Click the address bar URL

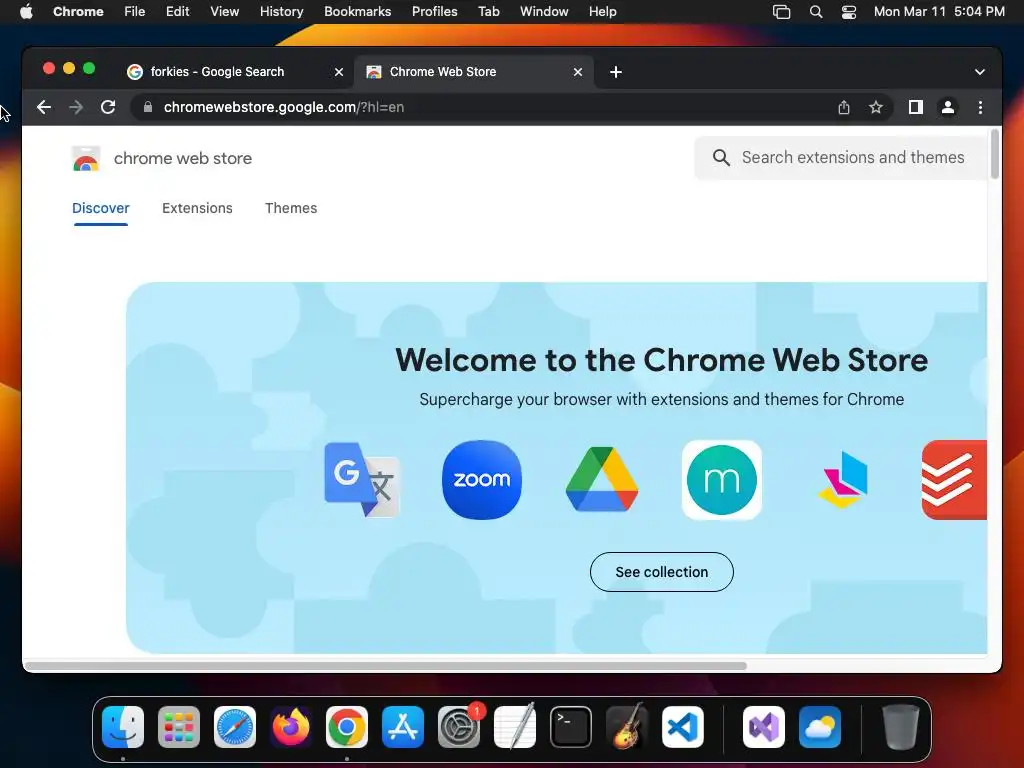point(283,107)
